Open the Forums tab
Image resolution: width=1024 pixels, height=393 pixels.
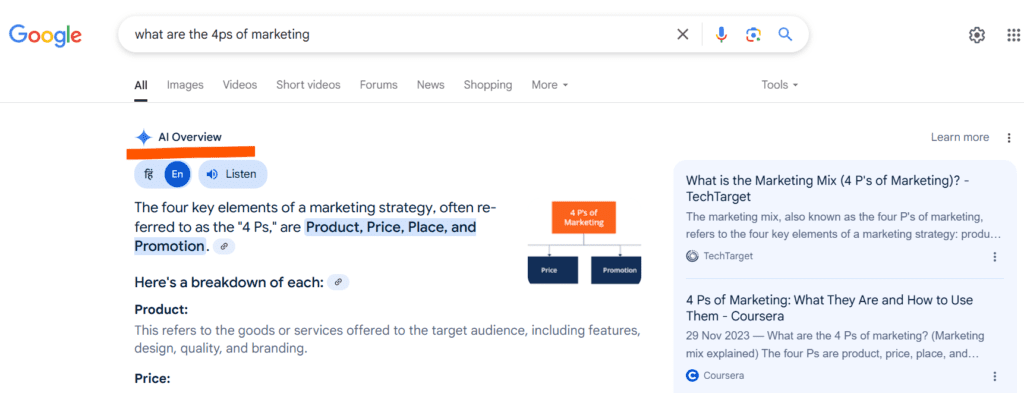tap(379, 85)
